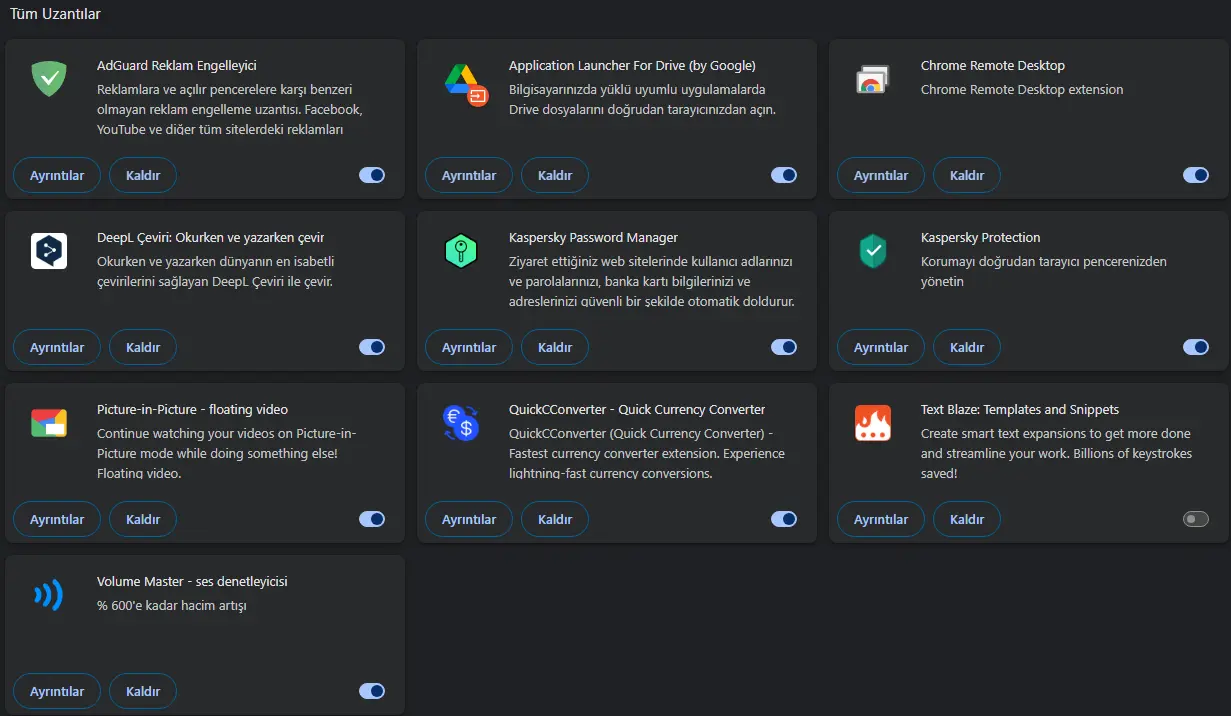The width and height of the screenshot is (1231, 716).
Task: Turn off the Volume Master toggle
Action: (372, 691)
